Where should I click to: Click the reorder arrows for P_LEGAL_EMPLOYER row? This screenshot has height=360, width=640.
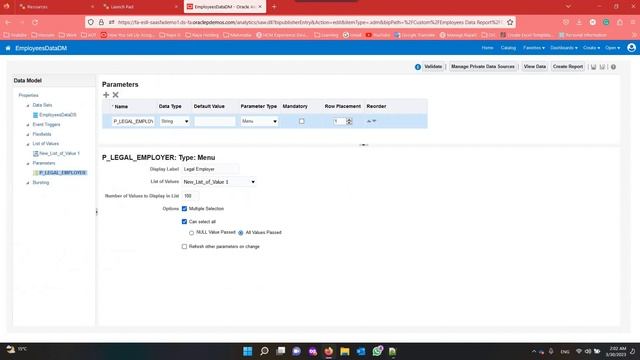371,121
